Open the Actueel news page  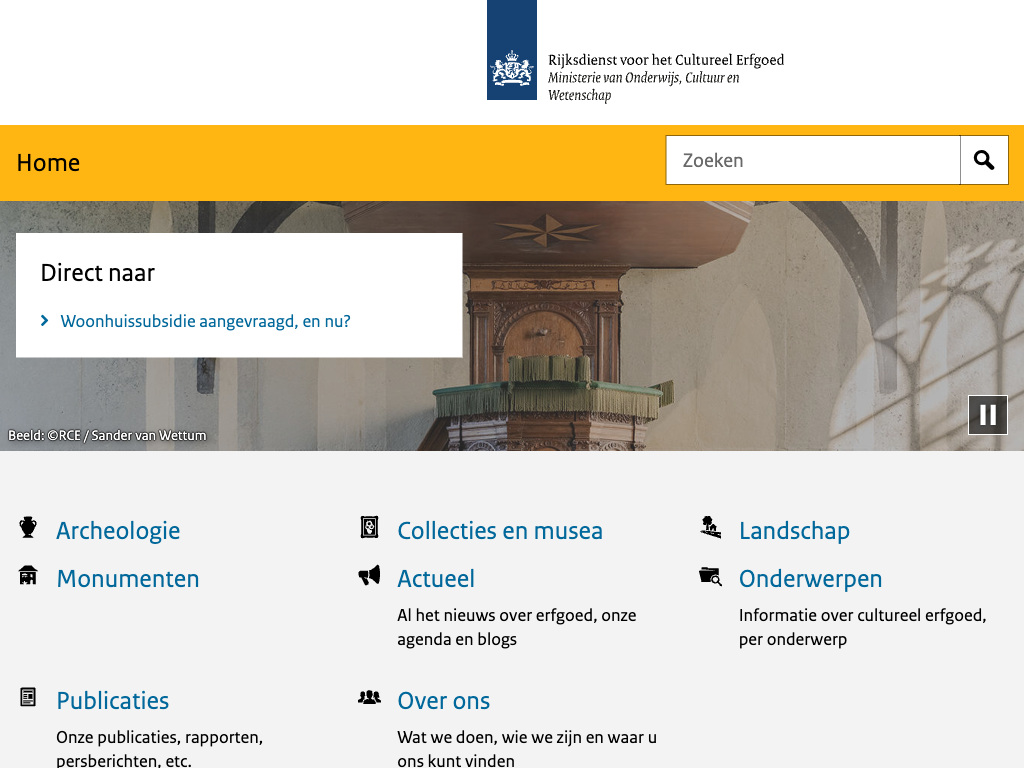pyautogui.click(x=436, y=579)
